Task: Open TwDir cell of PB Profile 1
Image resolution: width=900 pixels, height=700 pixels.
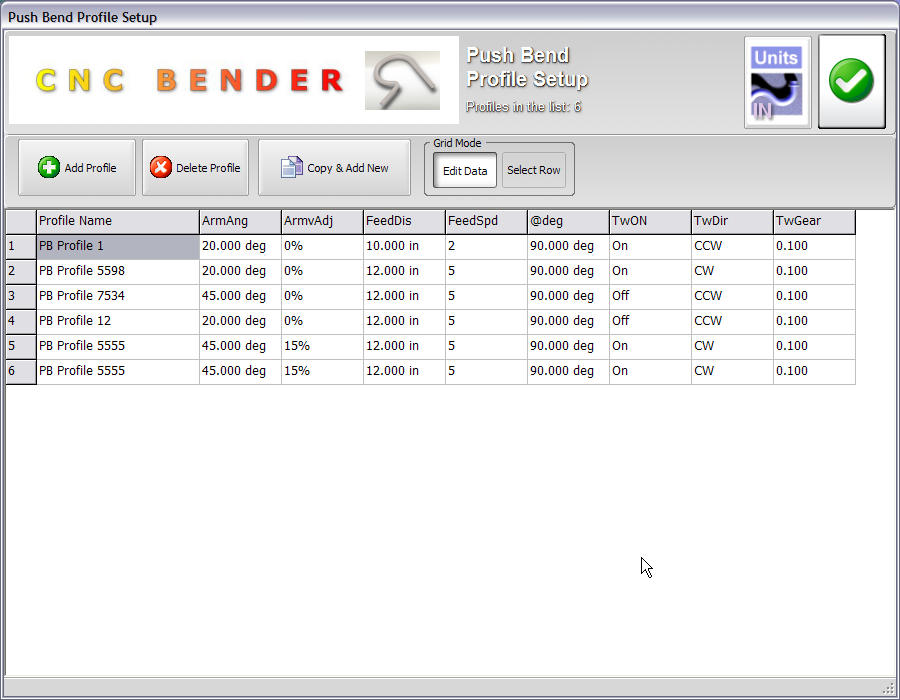Action: point(731,246)
